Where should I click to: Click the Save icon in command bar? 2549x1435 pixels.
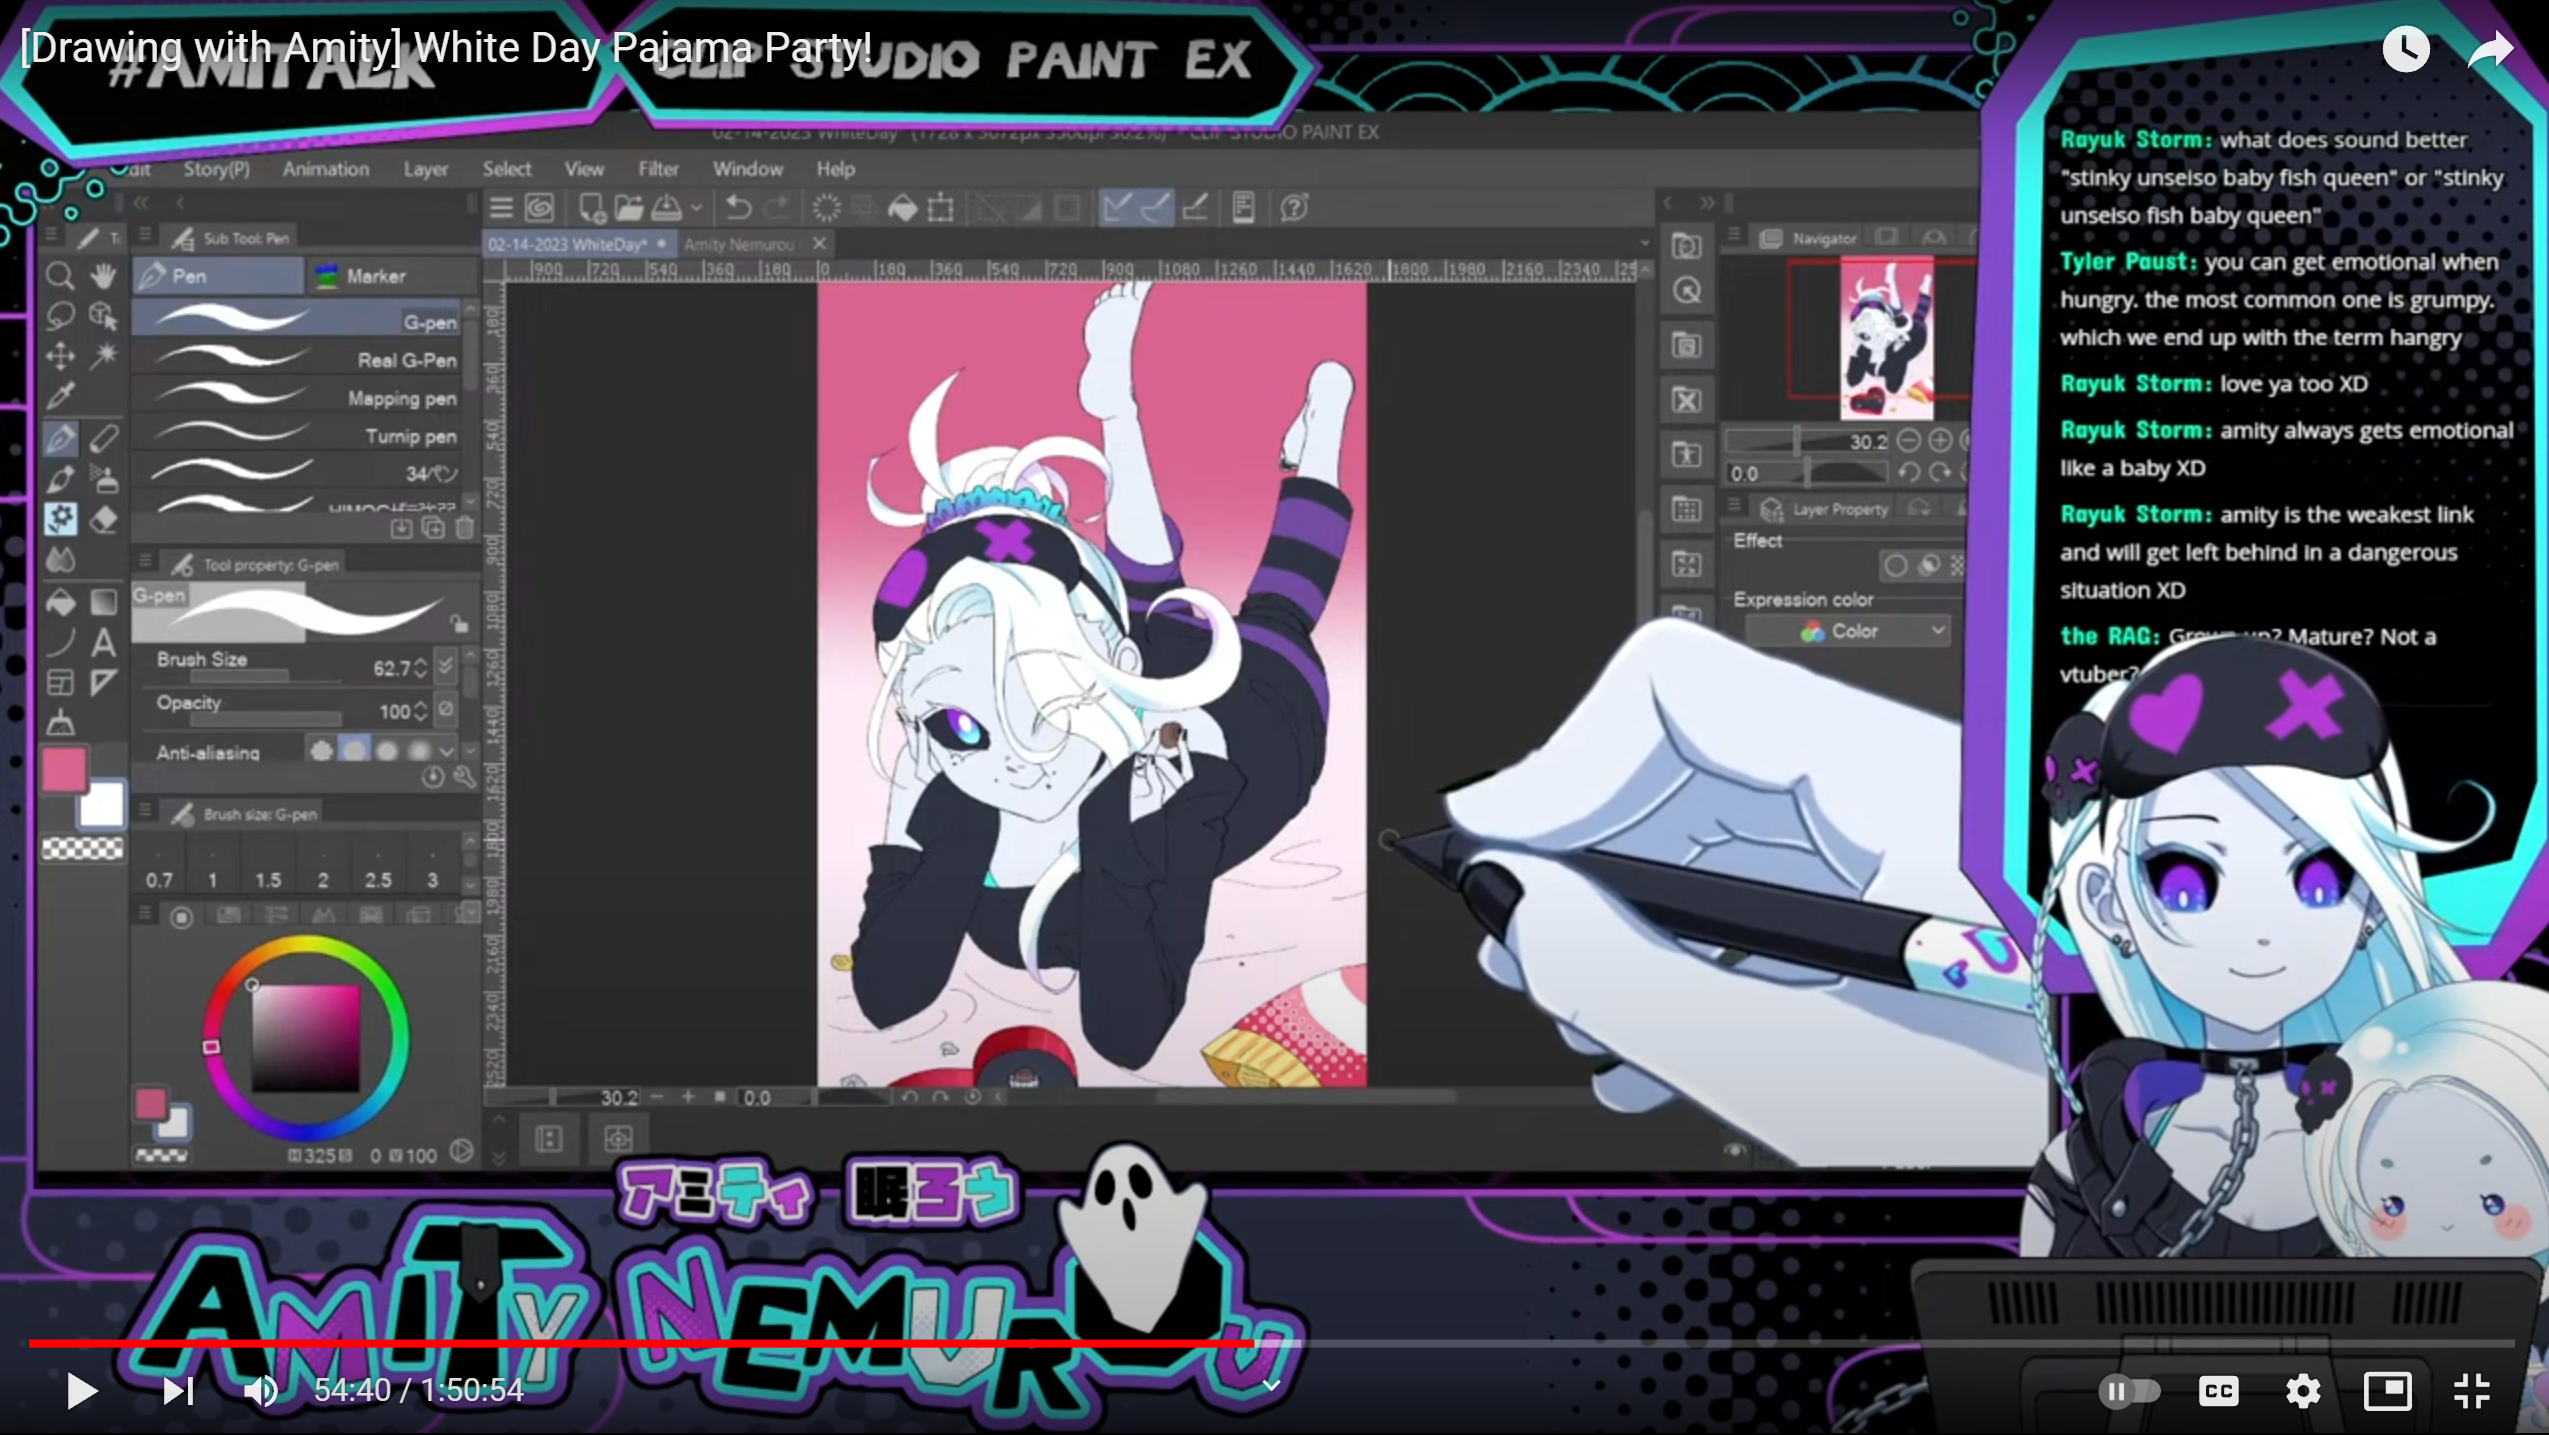pyautogui.click(x=667, y=208)
